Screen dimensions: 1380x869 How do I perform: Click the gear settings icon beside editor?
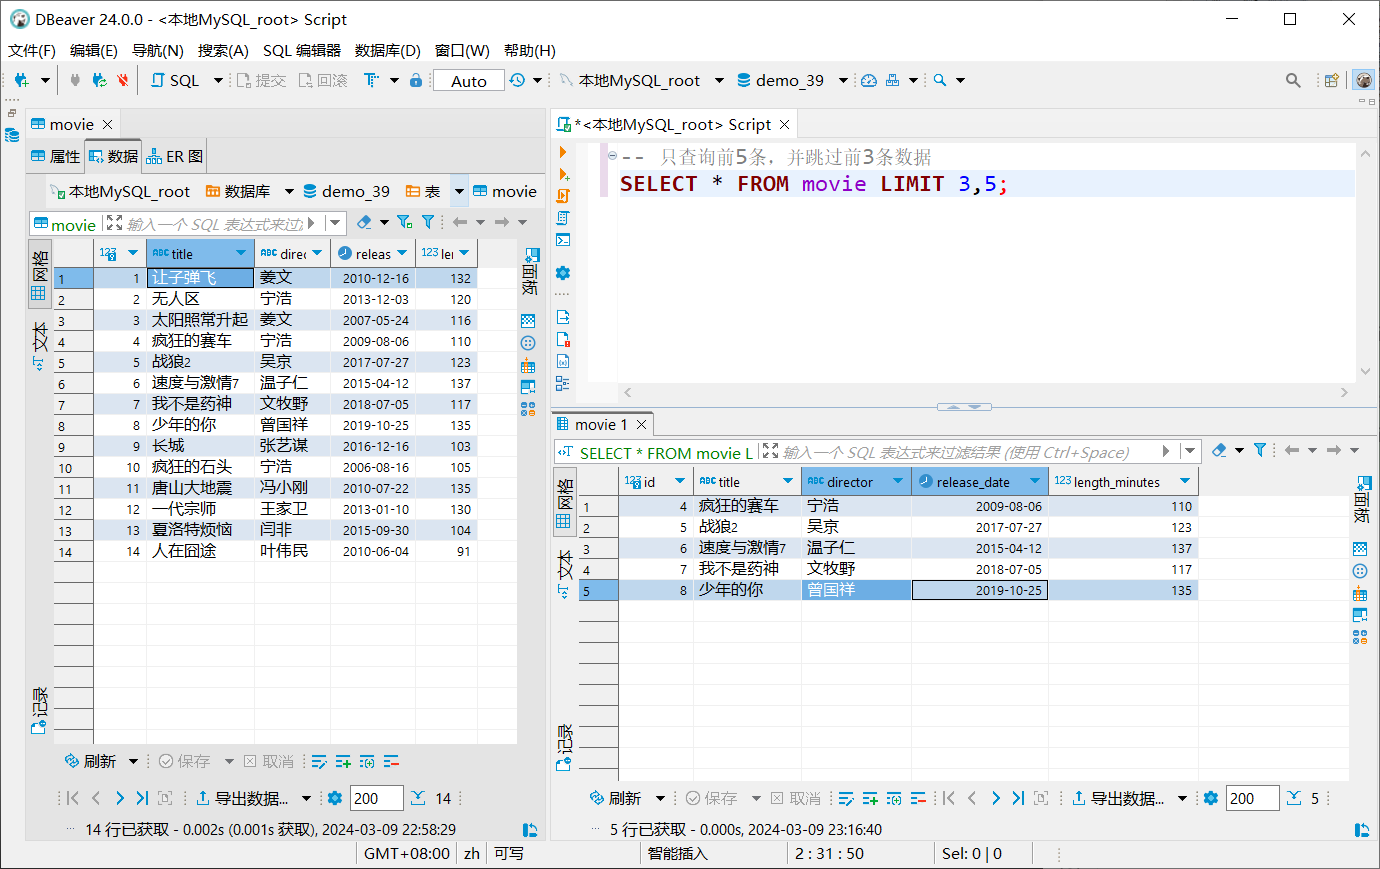point(563,273)
